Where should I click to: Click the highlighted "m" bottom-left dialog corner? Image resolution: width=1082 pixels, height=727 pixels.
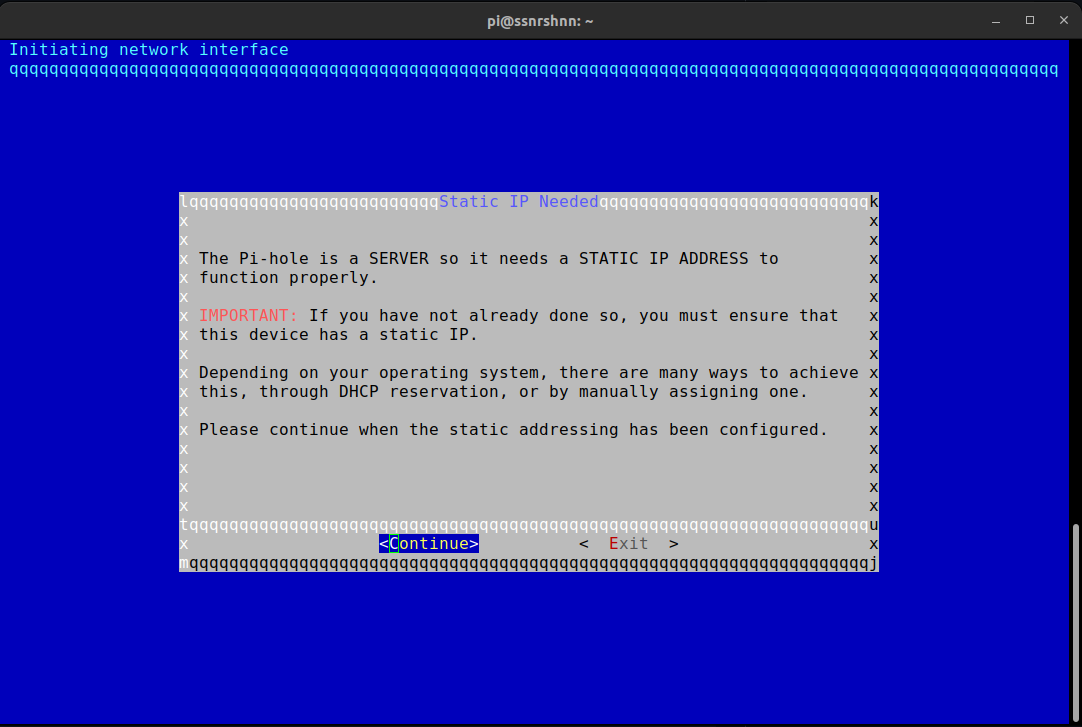pos(184,564)
